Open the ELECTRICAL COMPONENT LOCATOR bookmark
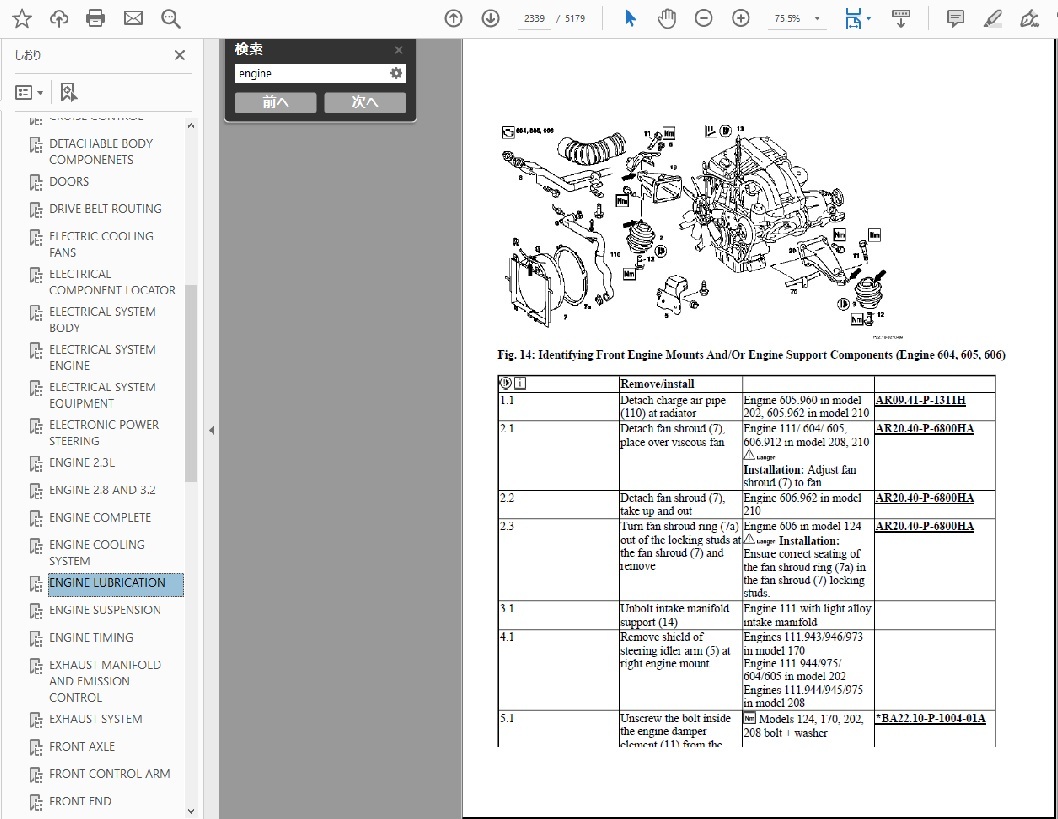The width and height of the screenshot is (1058, 819). pyautogui.click(x=112, y=282)
